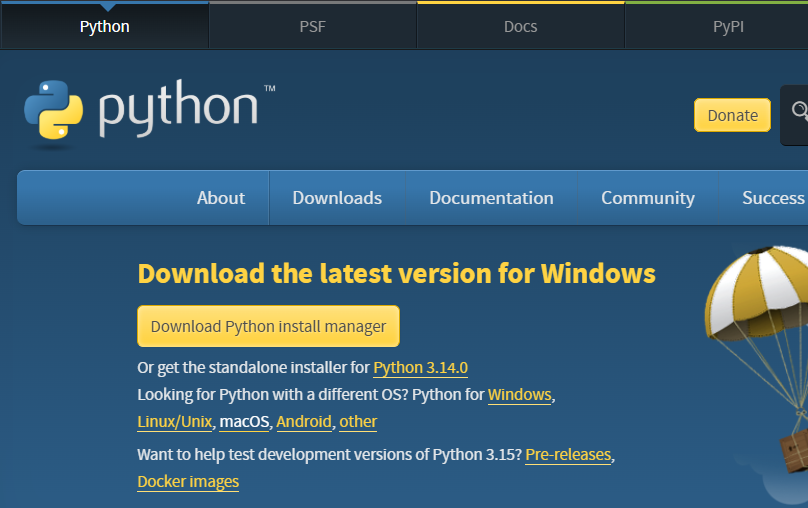The height and width of the screenshot is (508, 808).
Task: Click the yellow Donate button
Action: click(x=732, y=115)
